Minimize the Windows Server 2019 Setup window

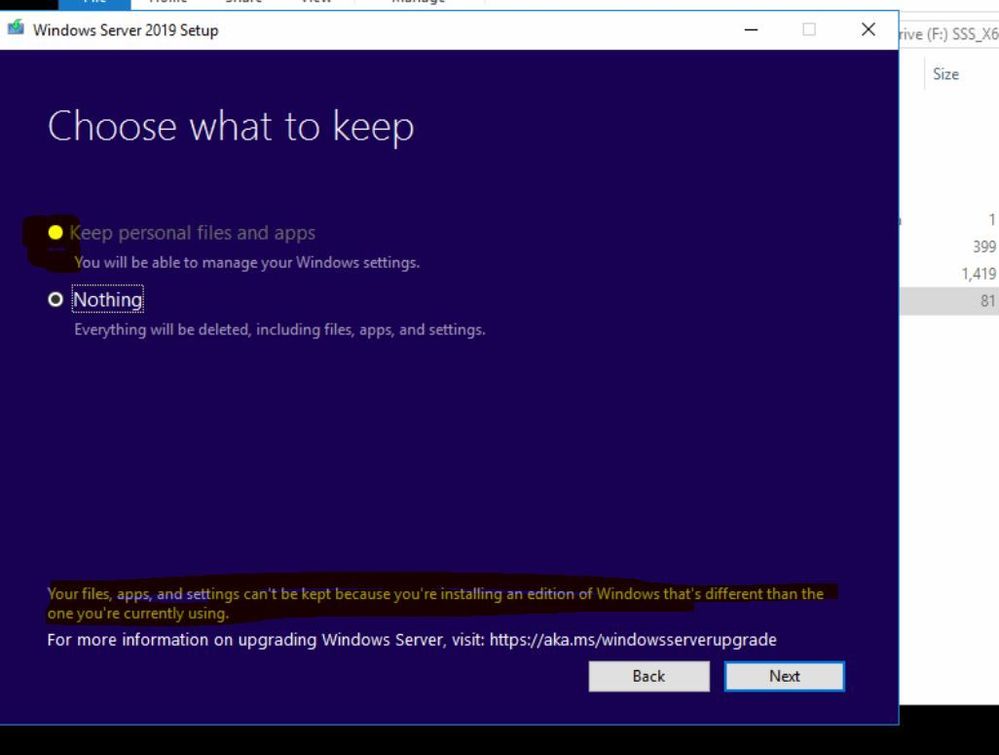point(751,29)
